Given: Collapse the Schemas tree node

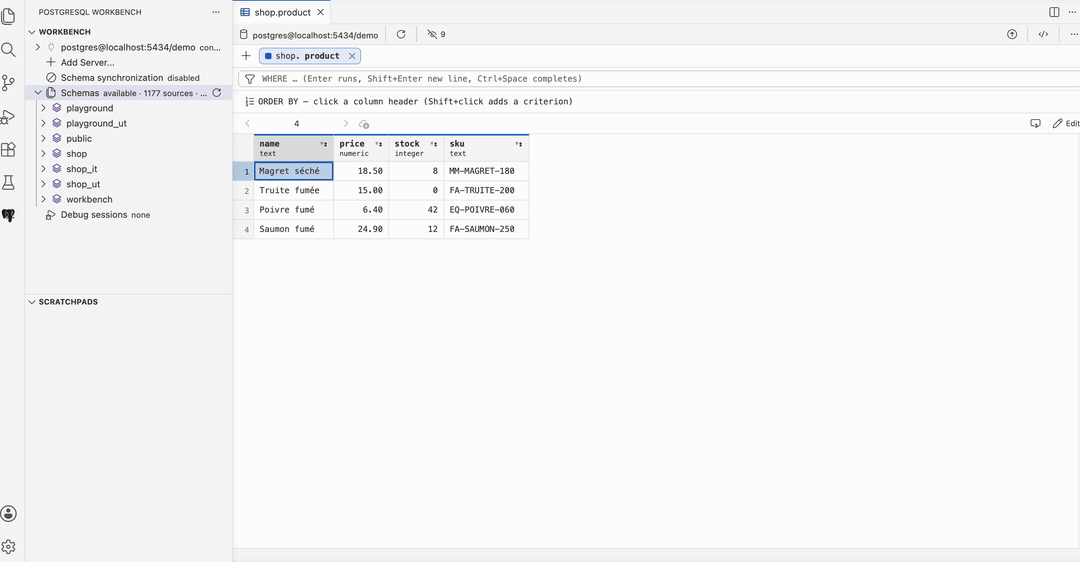Looking at the screenshot, I should [x=38, y=93].
